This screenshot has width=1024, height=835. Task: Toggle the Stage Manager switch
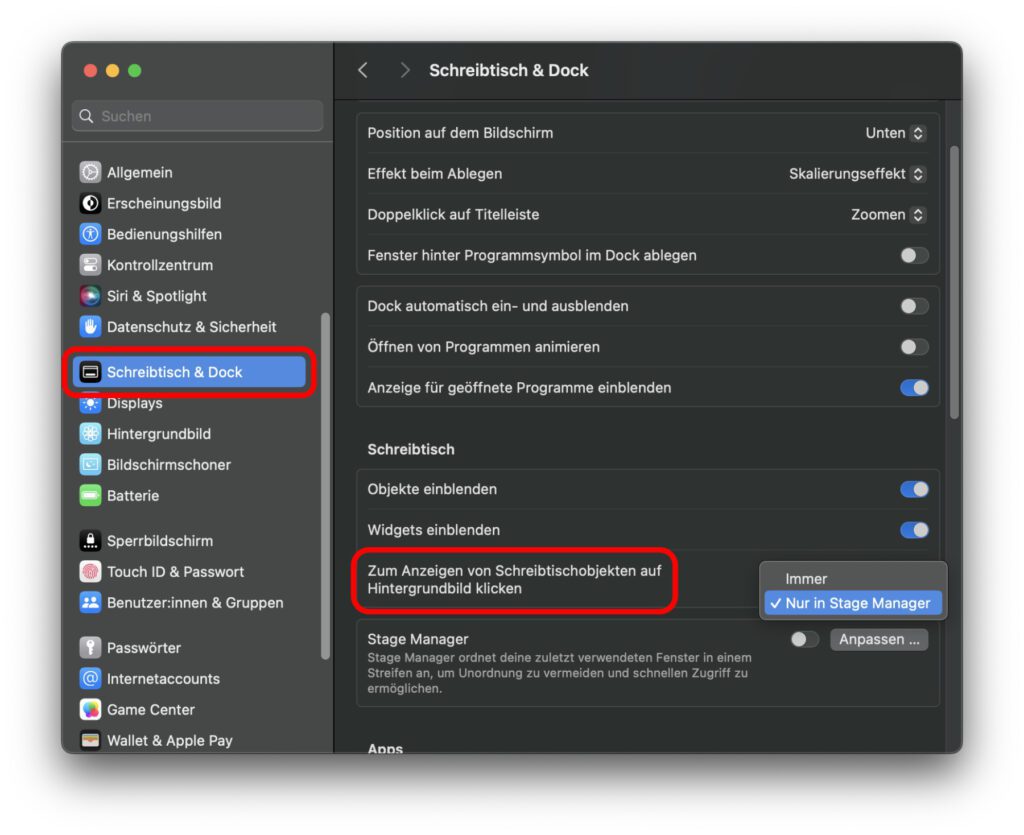click(x=804, y=639)
